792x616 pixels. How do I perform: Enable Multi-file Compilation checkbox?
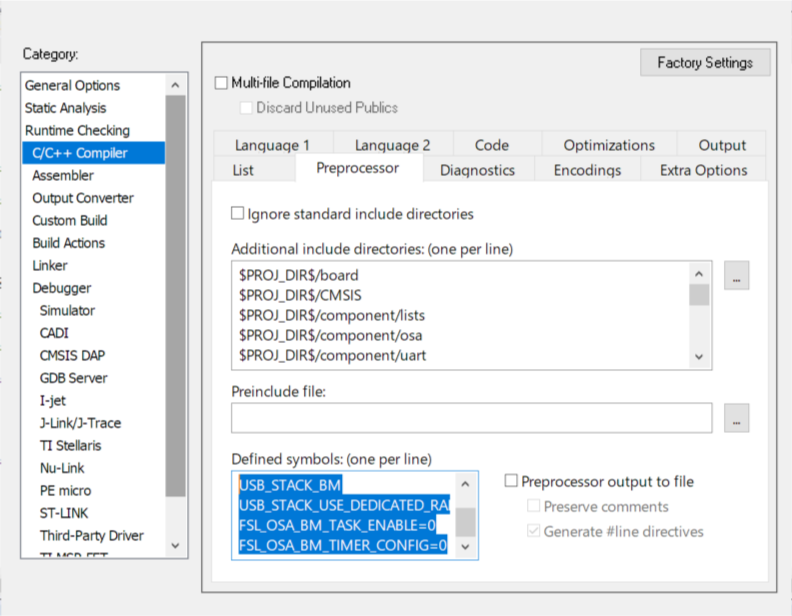coord(222,83)
